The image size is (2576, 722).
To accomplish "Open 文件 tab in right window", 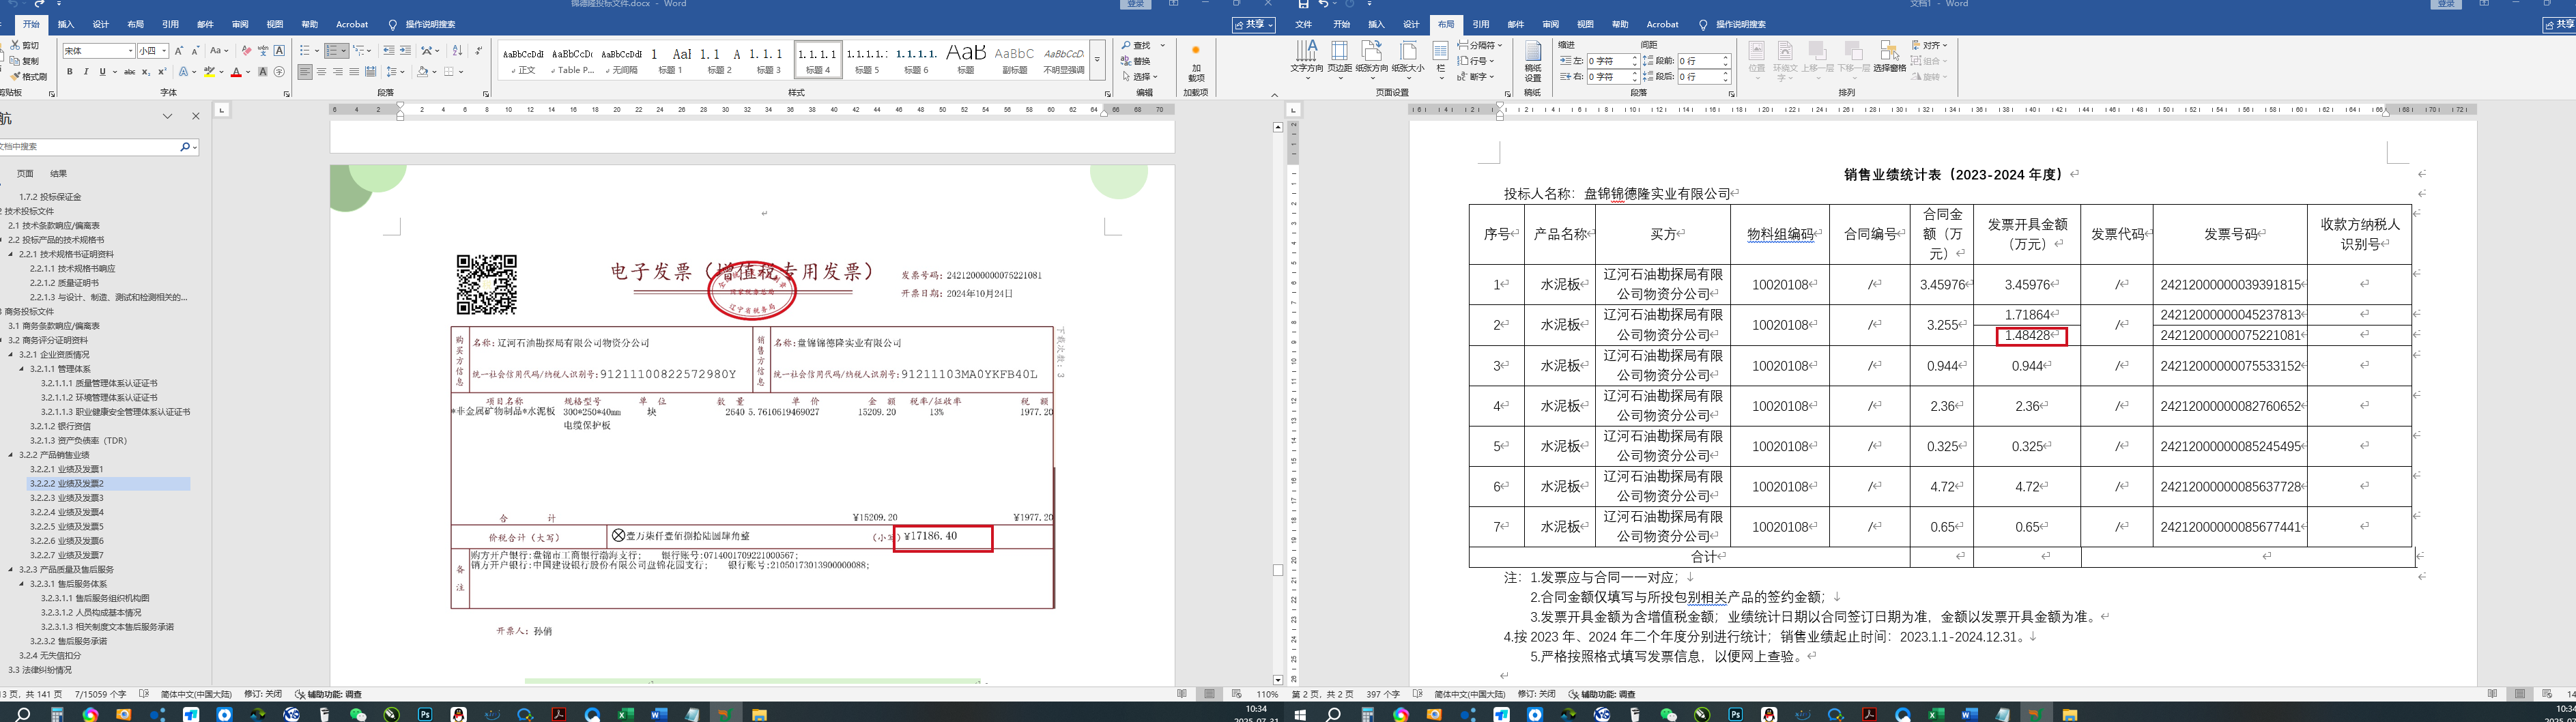I will [1304, 24].
